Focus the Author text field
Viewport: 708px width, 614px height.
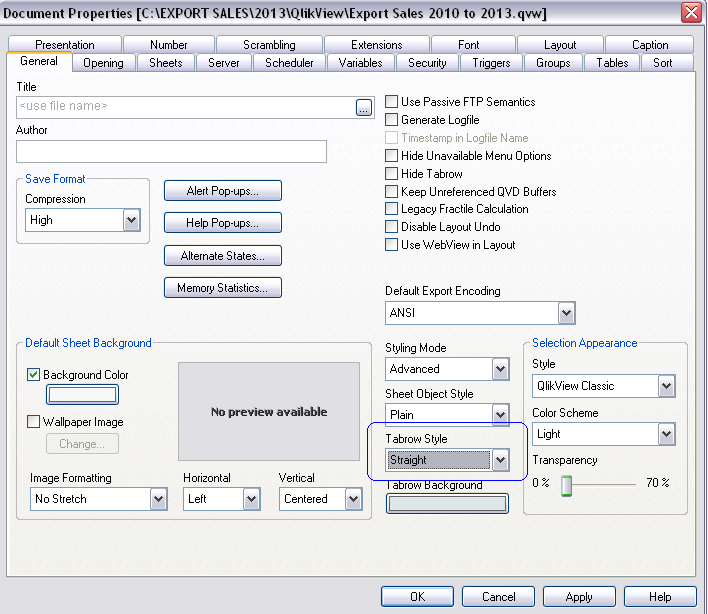pos(171,151)
